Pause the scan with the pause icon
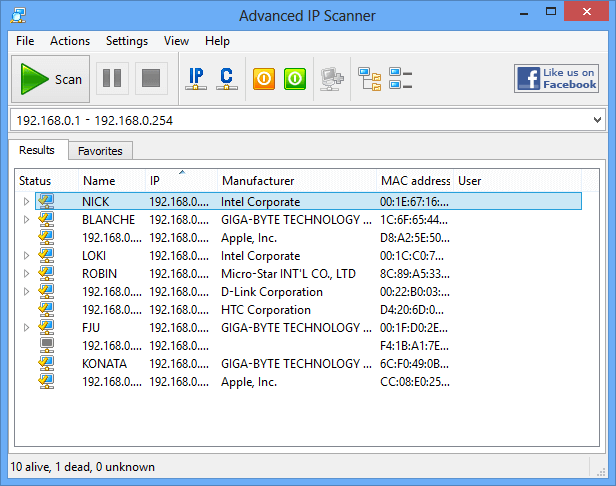Screen dimensions: 616x486 click(x=112, y=79)
